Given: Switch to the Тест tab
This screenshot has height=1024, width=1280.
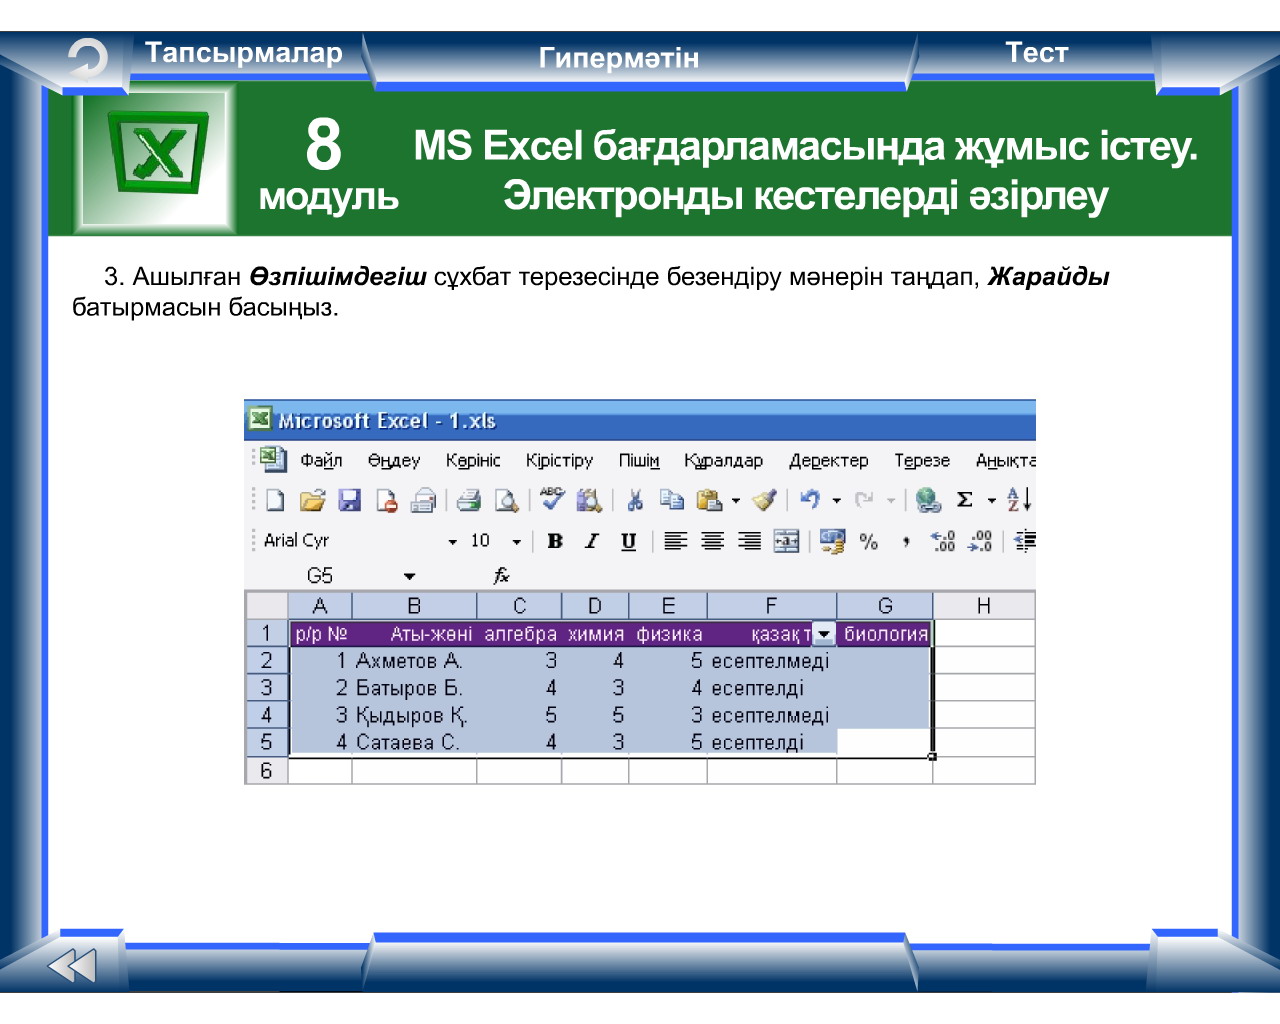Looking at the screenshot, I should point(1036,53).
